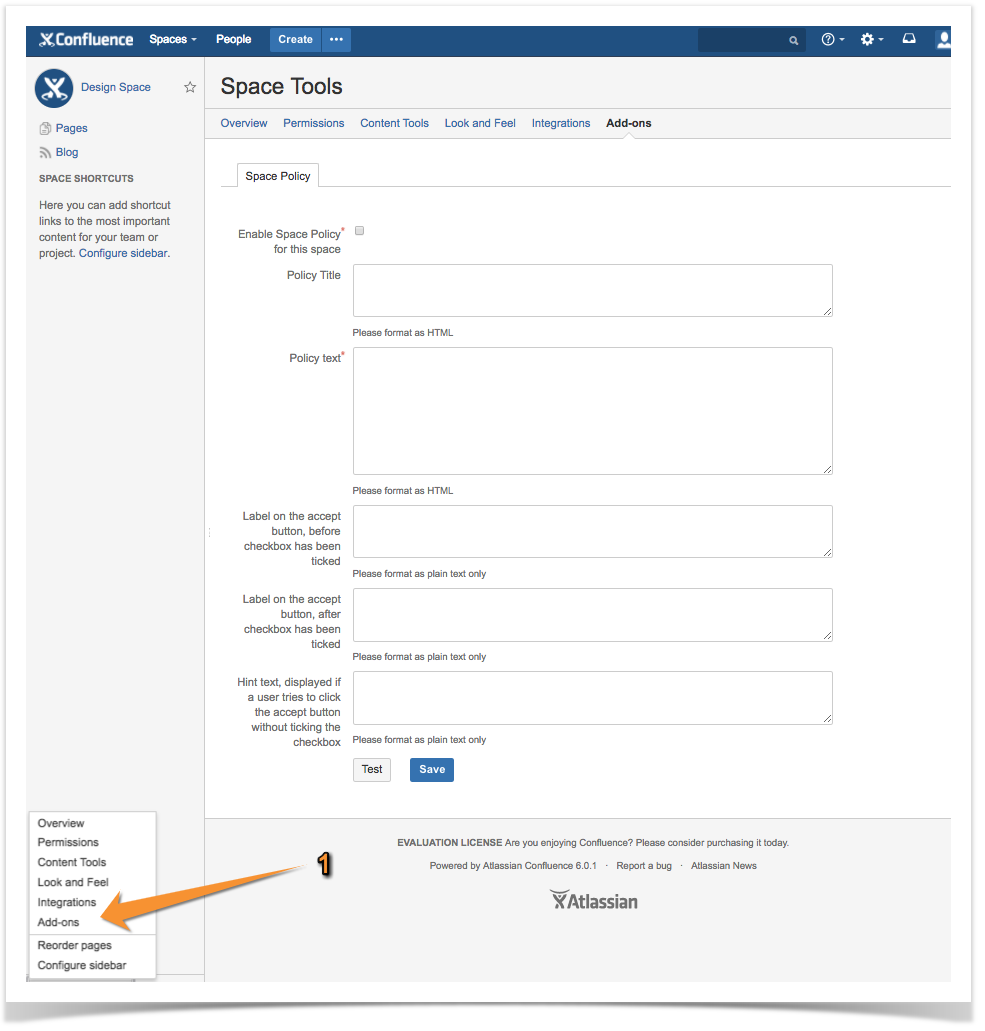
Task: Choose Reorder pages from popup menu
Action: pos(74,945)
